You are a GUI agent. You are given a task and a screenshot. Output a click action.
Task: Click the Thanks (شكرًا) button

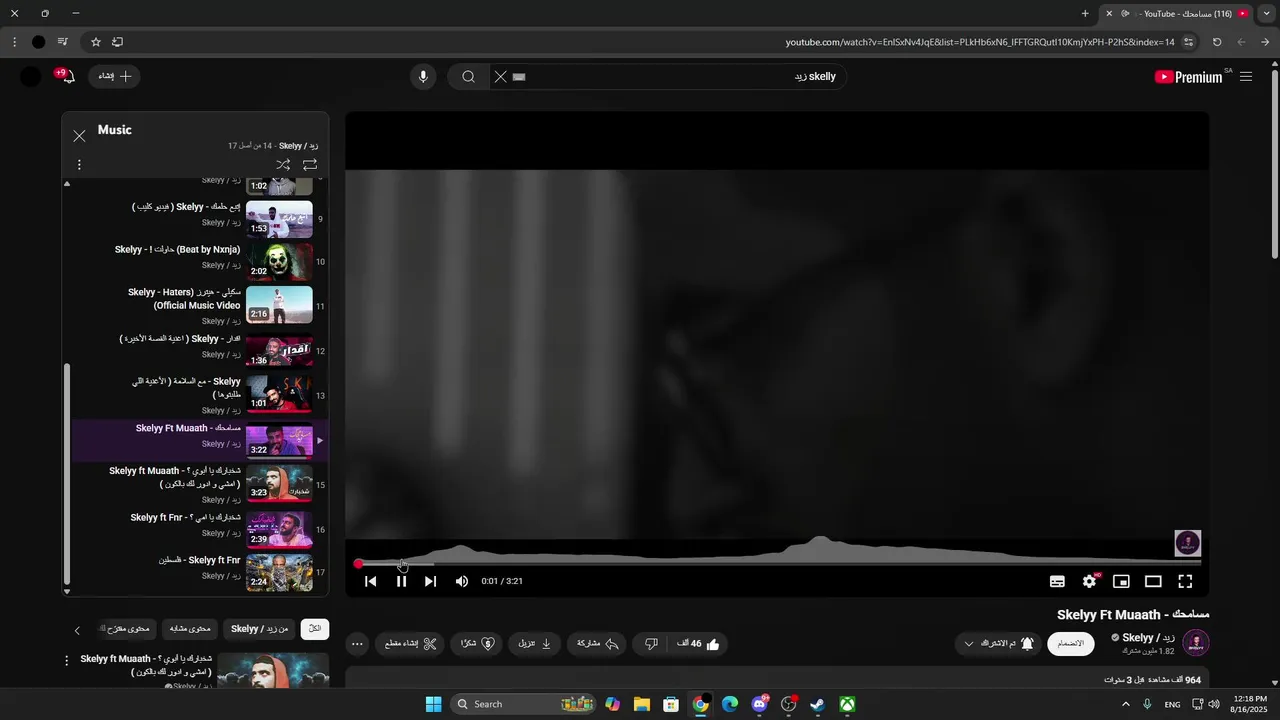click(x=476, y=644)
